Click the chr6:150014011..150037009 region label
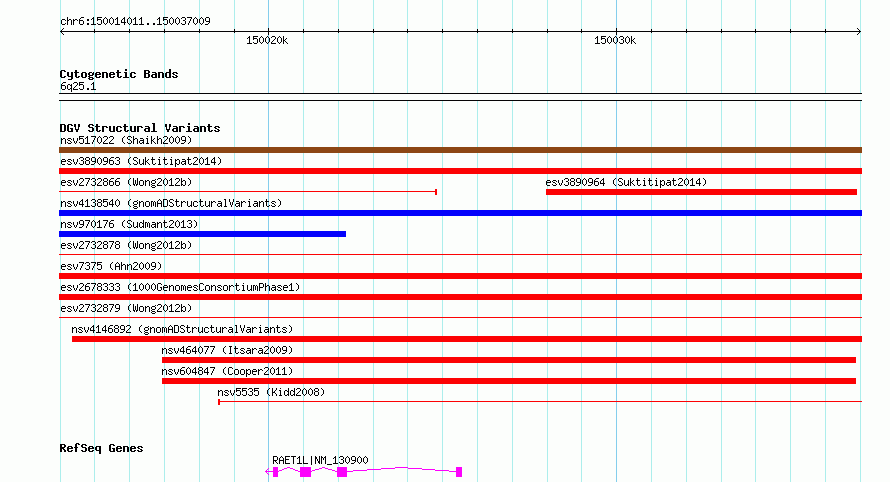The height and width of the screenshot is (482, 890). [135, 21]
